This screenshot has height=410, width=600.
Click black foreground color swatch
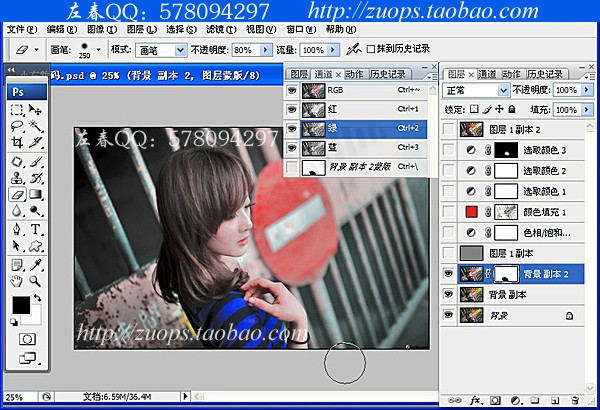pyautogui.click(x=21, y=305)
